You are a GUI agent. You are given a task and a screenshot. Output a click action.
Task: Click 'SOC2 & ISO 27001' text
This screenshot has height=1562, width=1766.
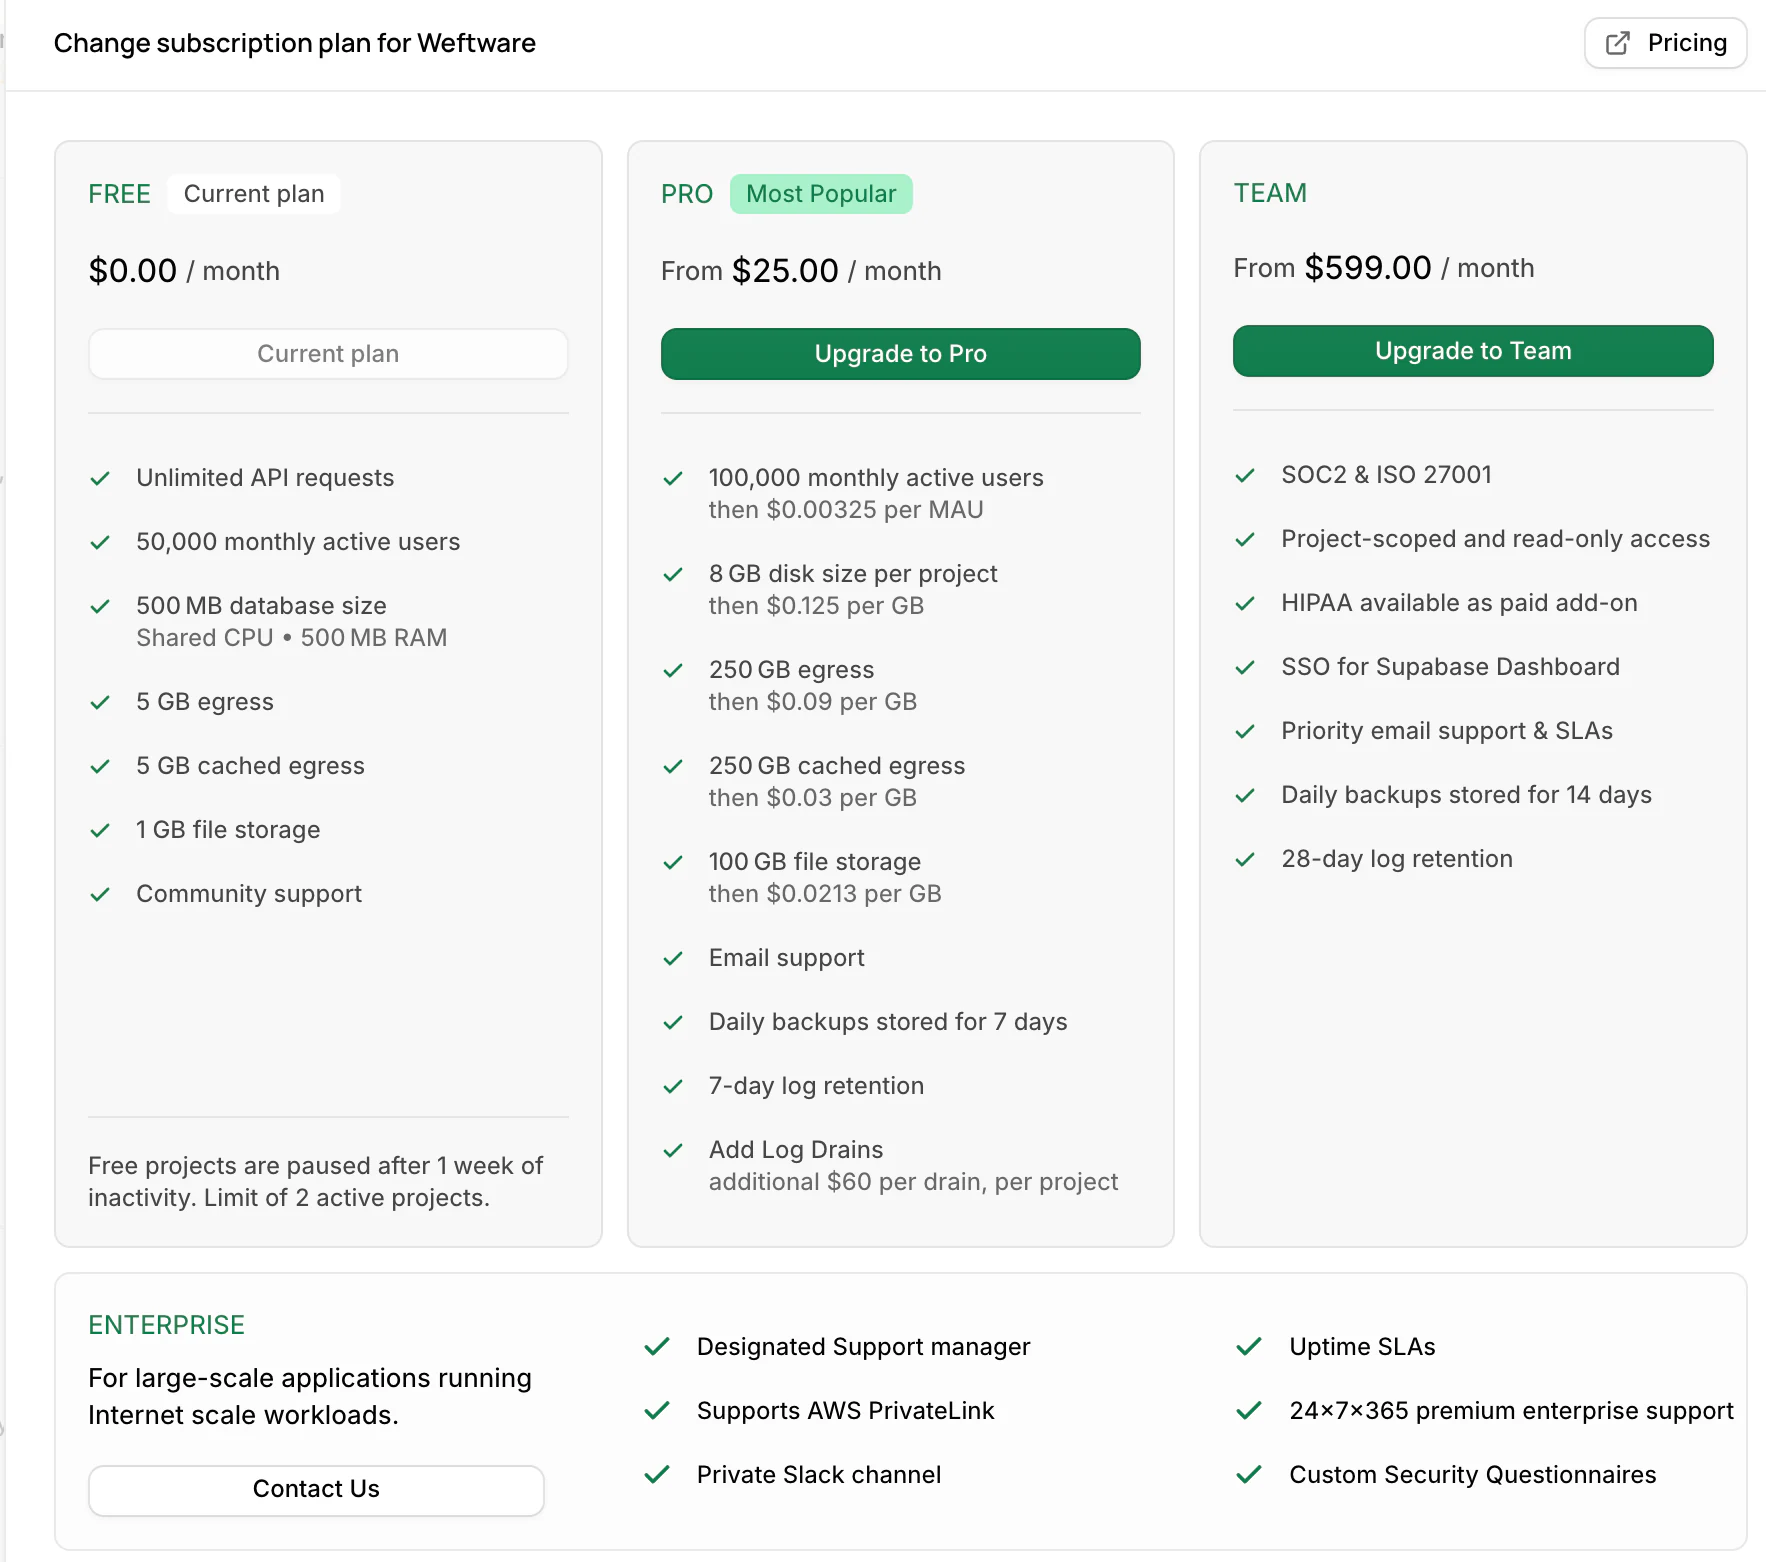point(1386,475)
